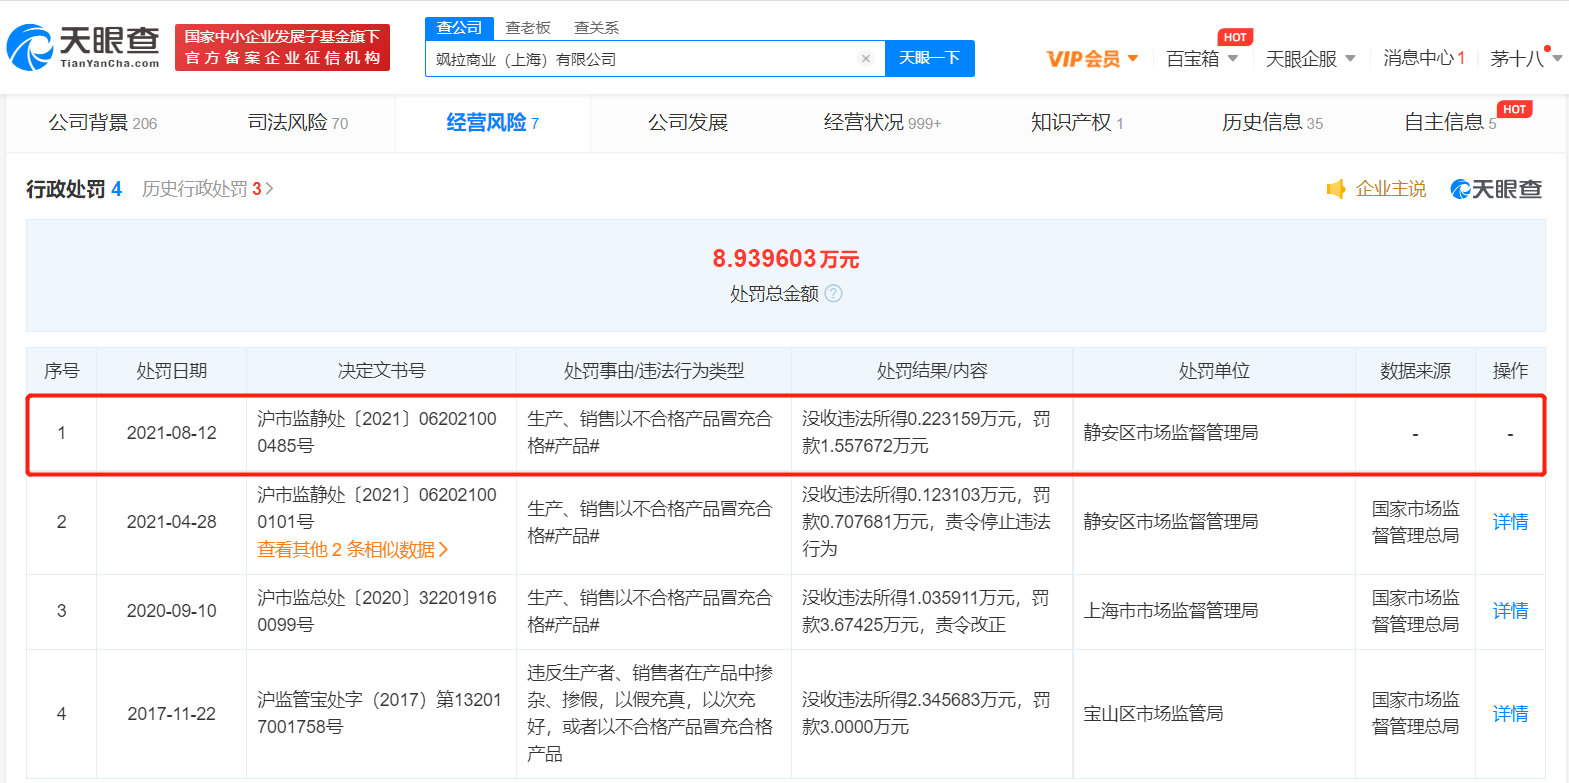Click document number 沪市监总处〔2020〕322019160099号

click(377, 611)
